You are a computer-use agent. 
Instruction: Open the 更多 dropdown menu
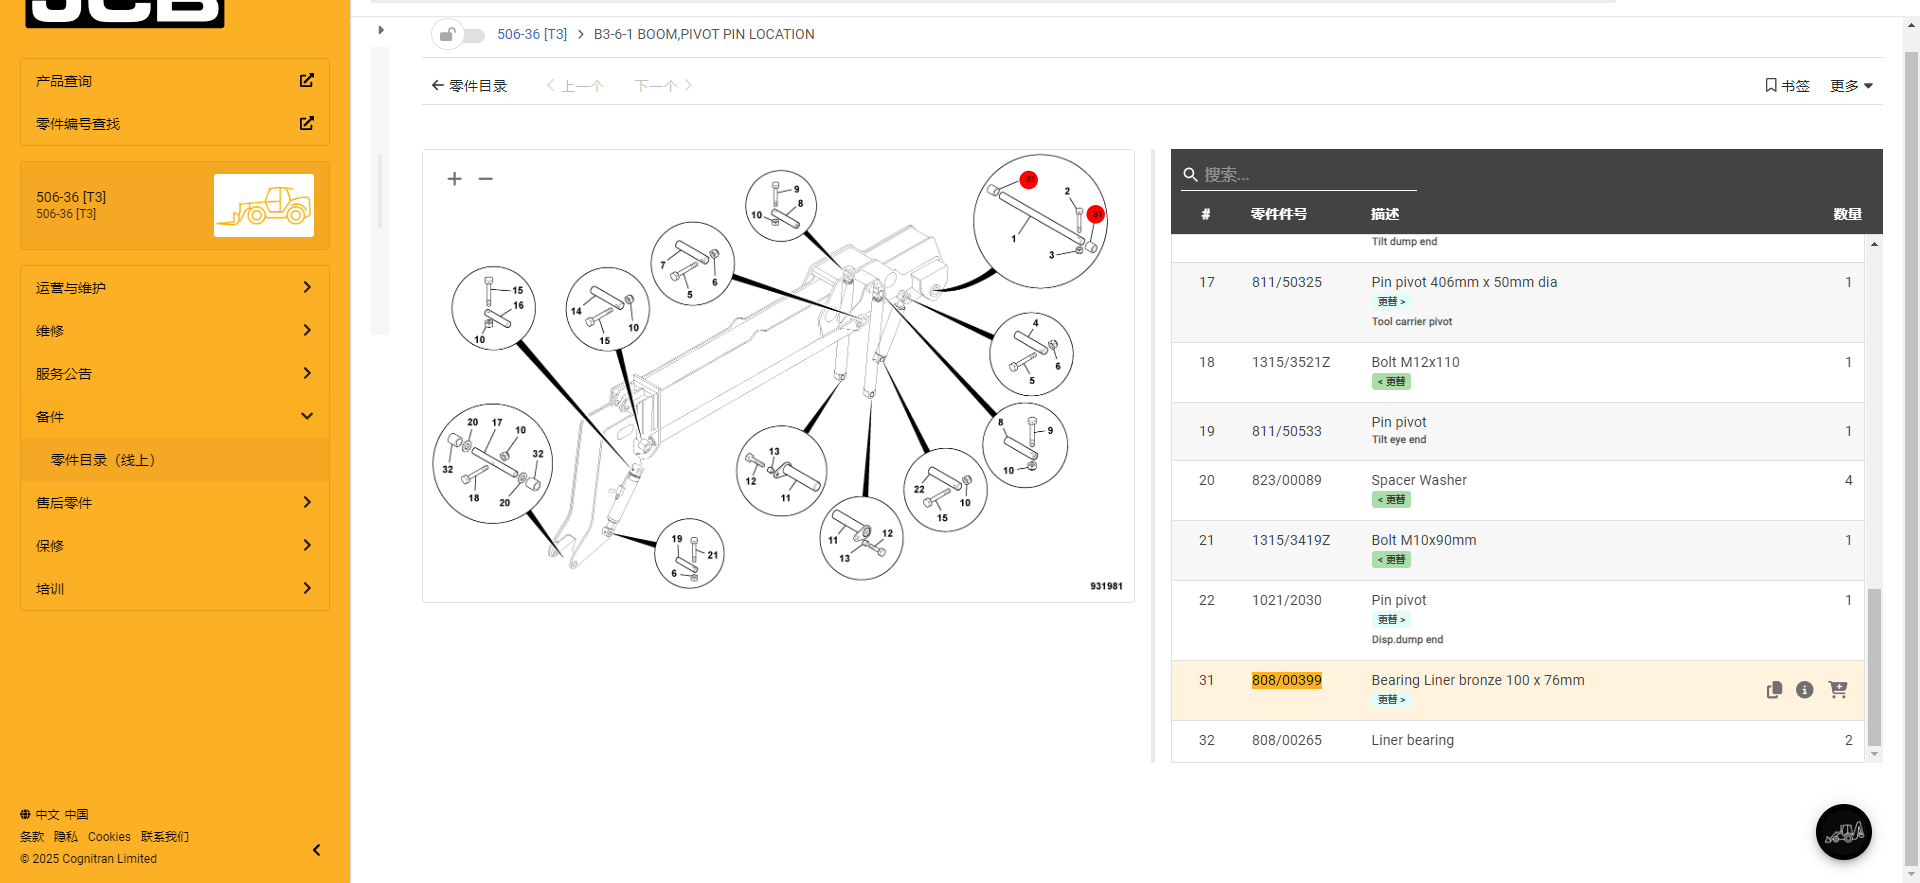(x=1851, y=86)
